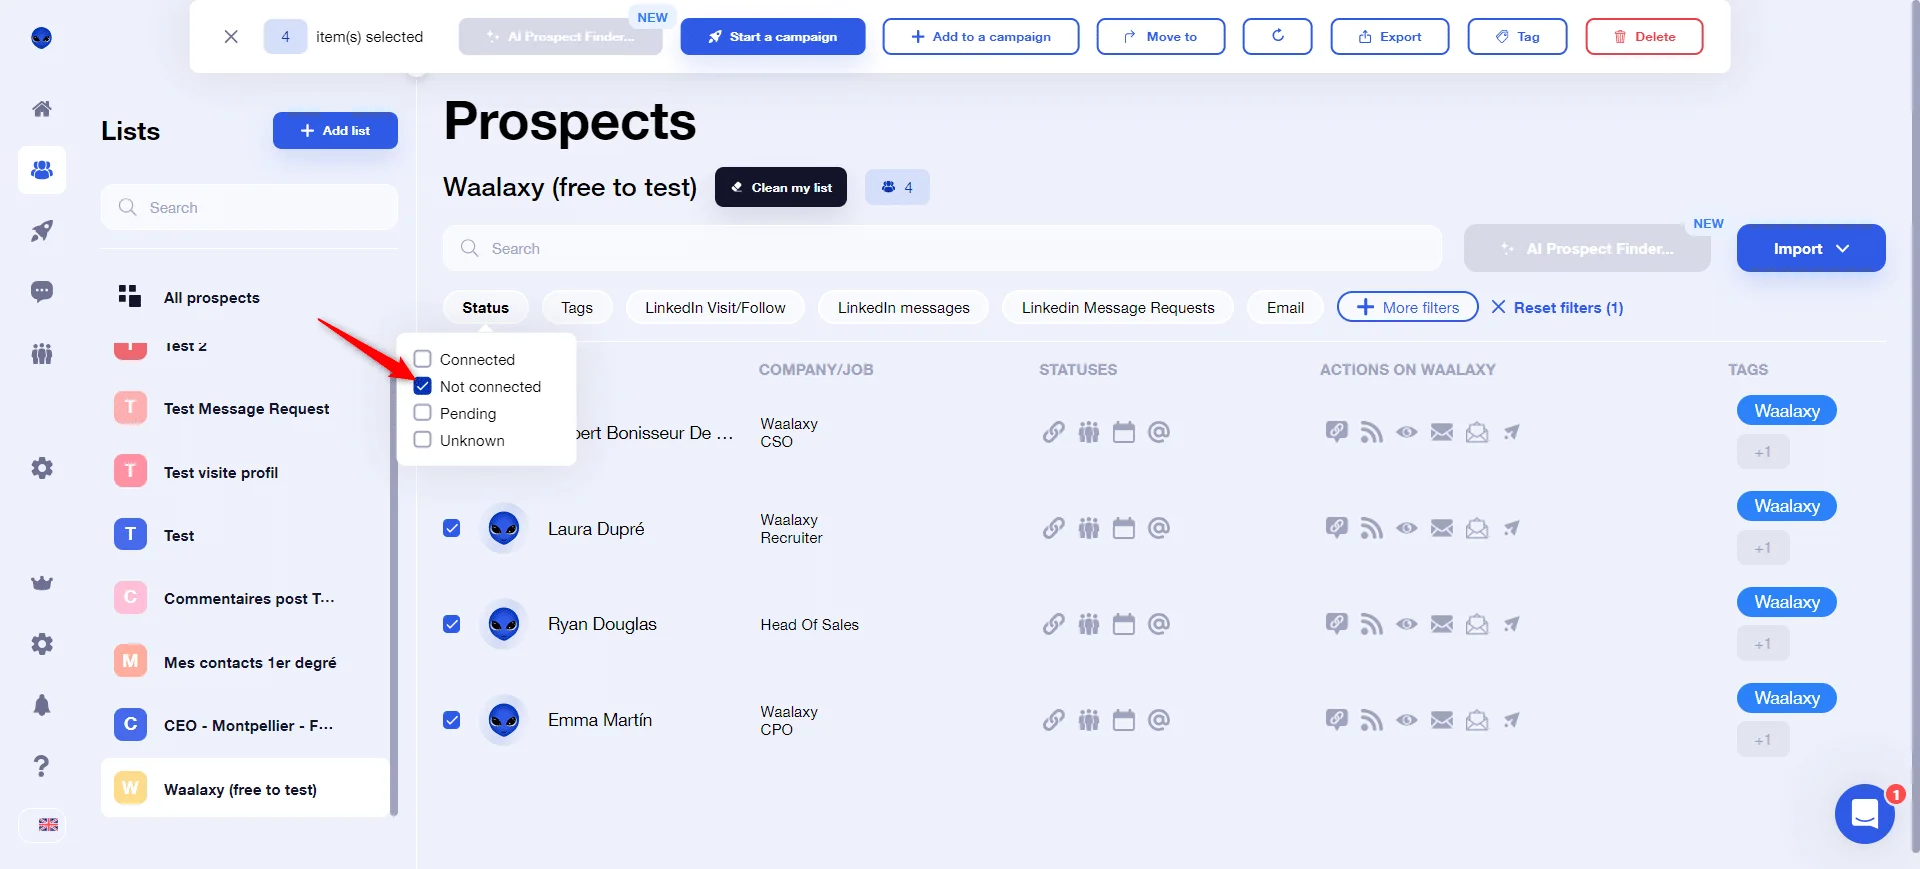Click the Add list button
This screenshot has width=1920, height=869.
pyautogui.click(x=335, y=130)
